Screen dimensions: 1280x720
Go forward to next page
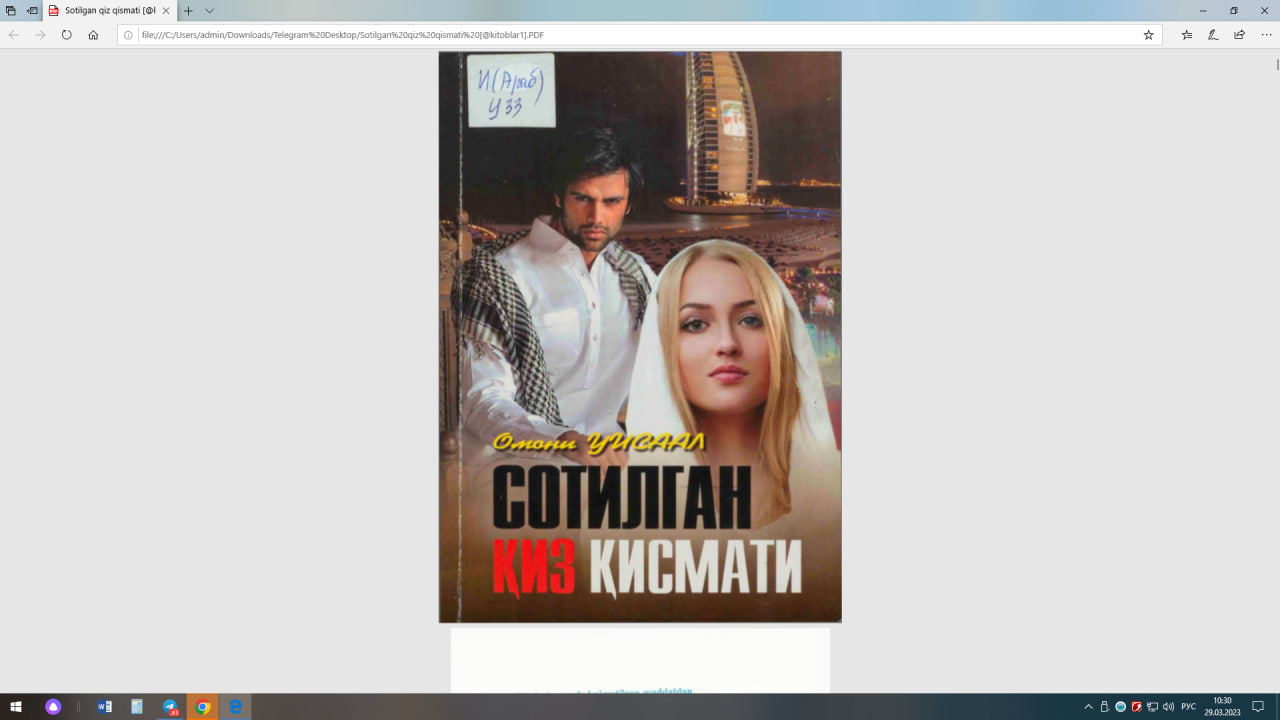coord(40,34)
